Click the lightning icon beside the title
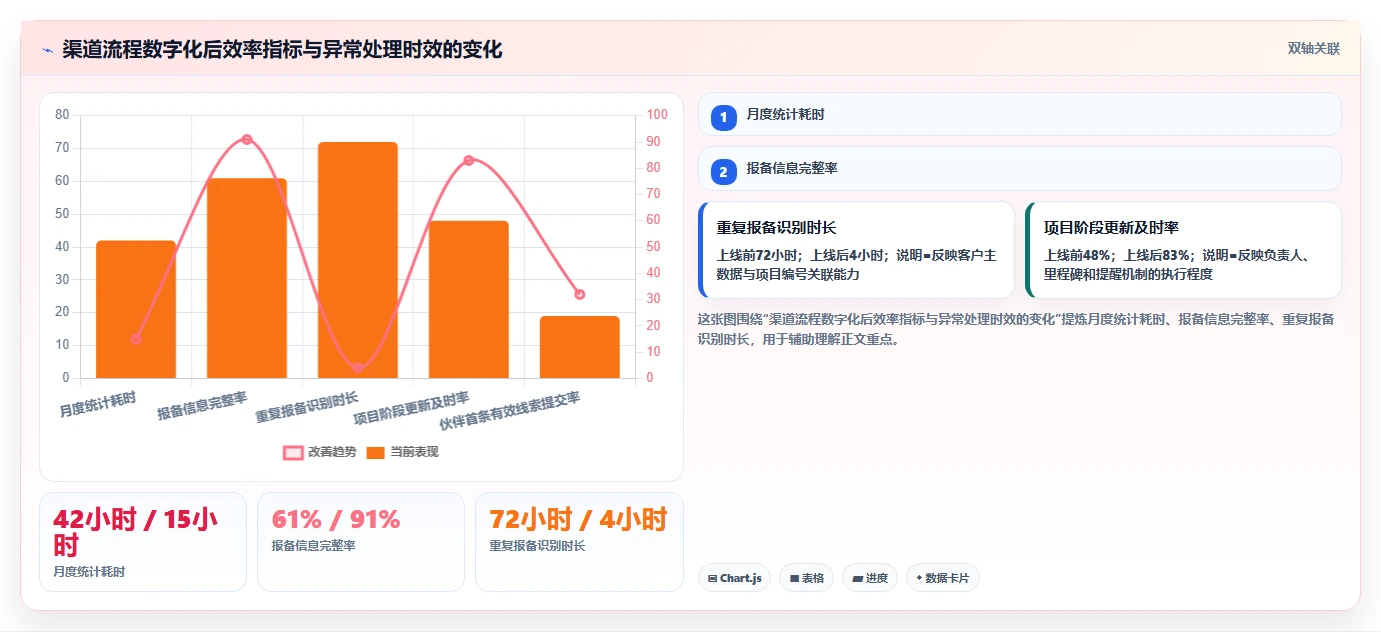The image size is (1381, 632). [47, 50]
